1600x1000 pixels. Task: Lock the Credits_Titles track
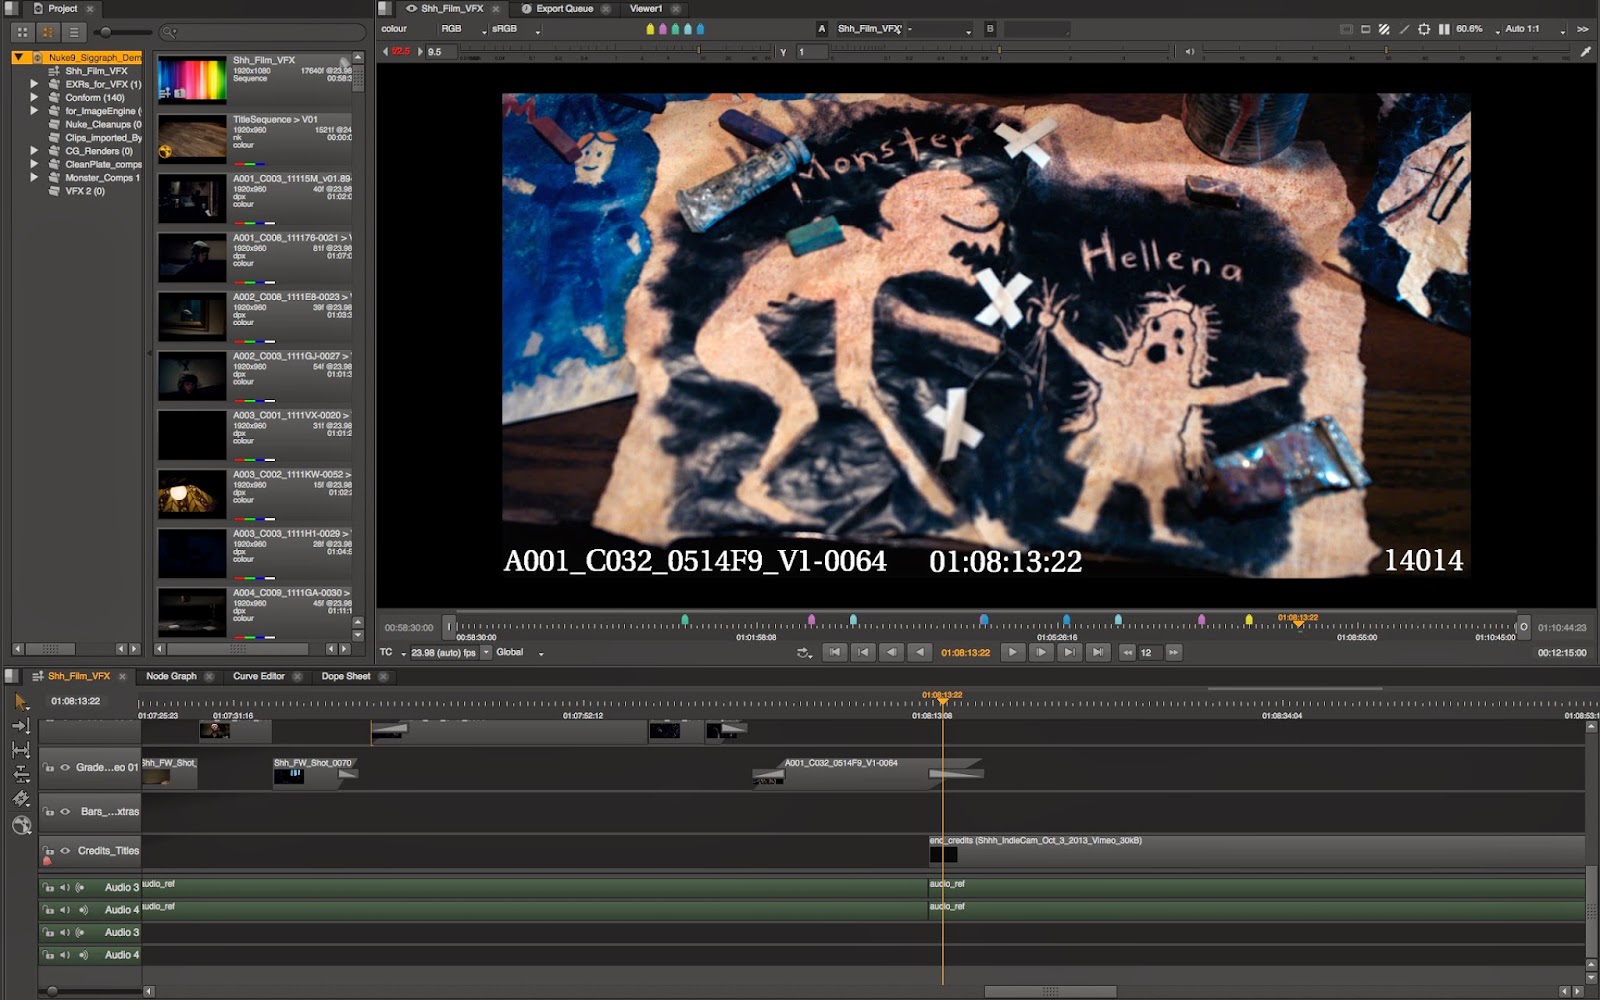coord(47,850)
